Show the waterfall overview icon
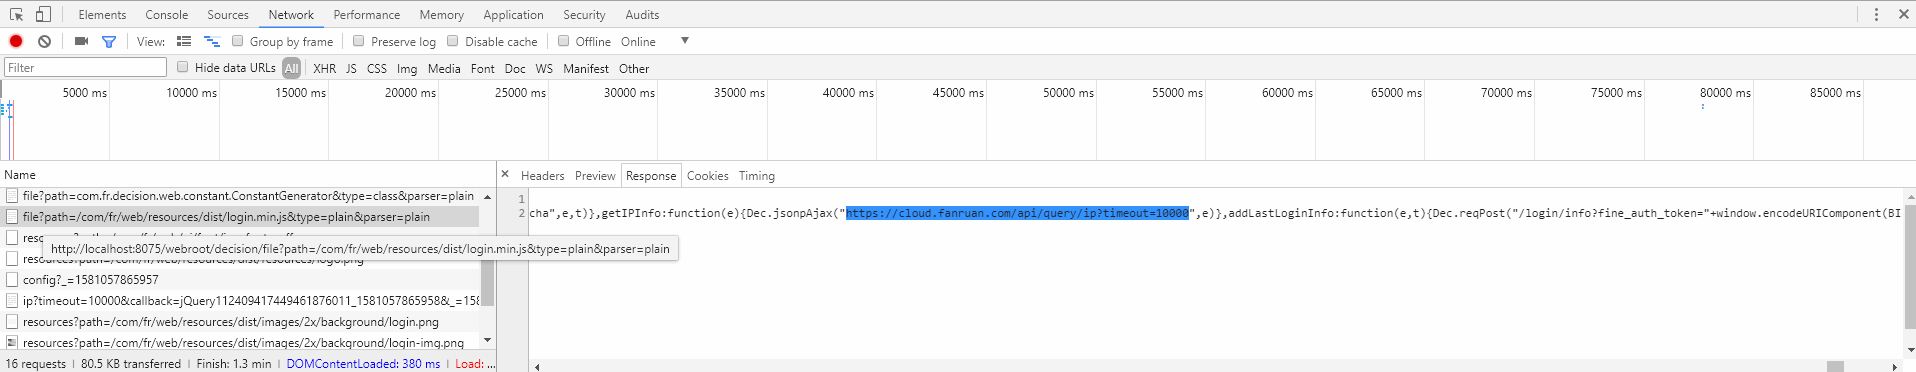Image resolution: width=1916 pixels, height=372 pixels. 212,41
